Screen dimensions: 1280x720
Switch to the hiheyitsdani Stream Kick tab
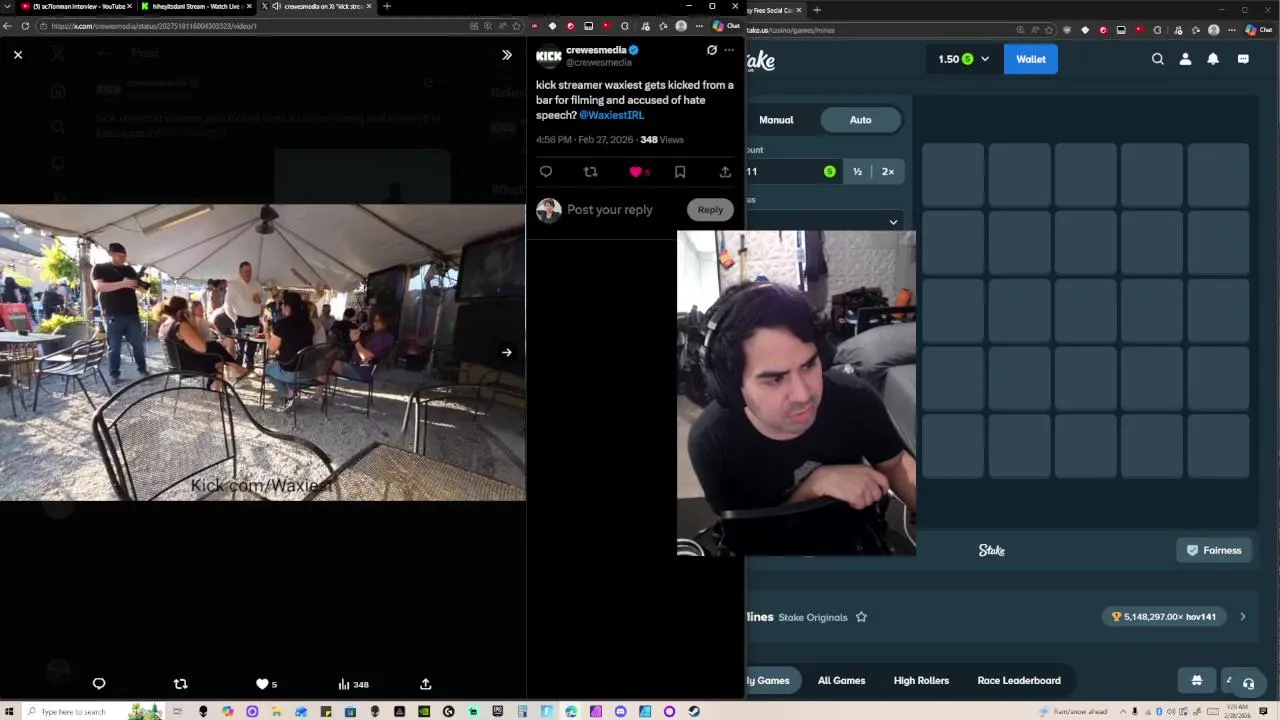click(195, 6)
